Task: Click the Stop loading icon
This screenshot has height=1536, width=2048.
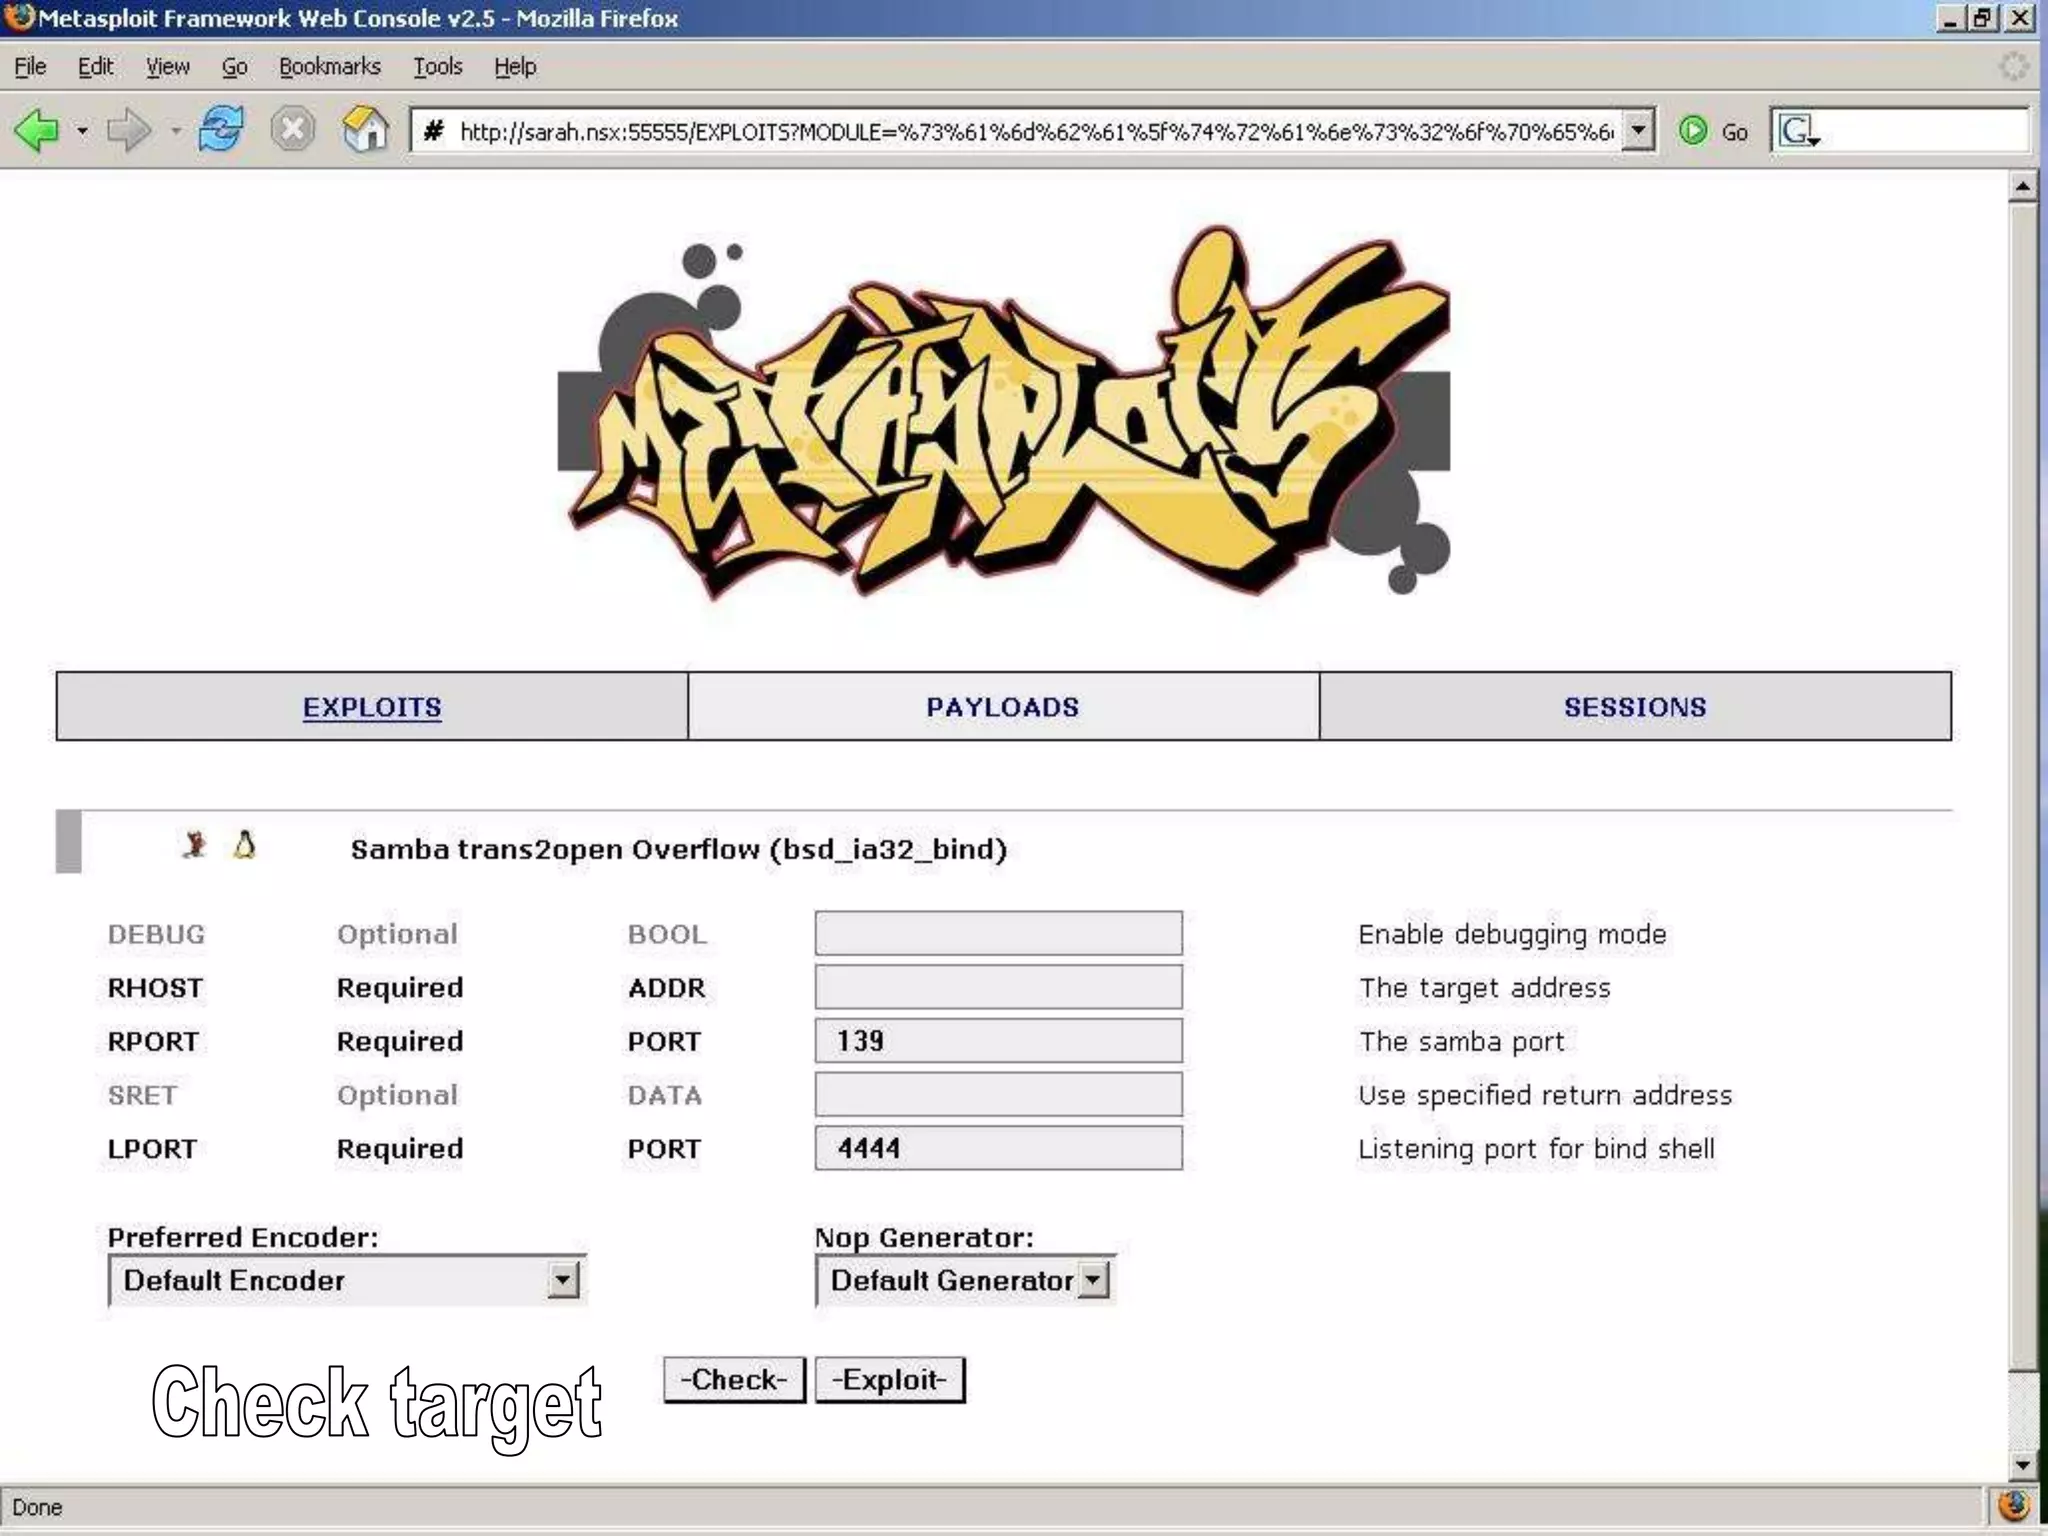Action: 293,130
